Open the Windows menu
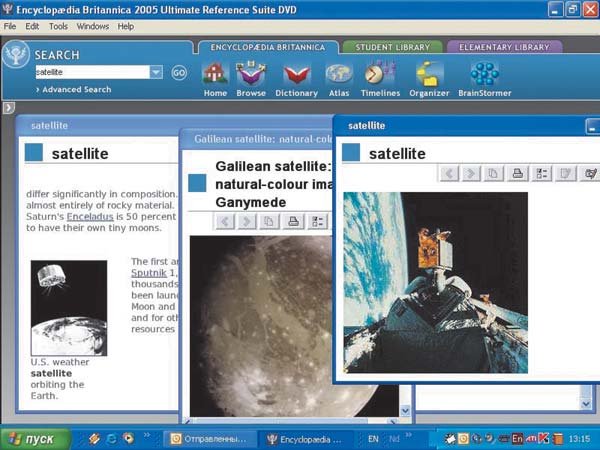Screen dimensions: 600x450 point(93,26)
